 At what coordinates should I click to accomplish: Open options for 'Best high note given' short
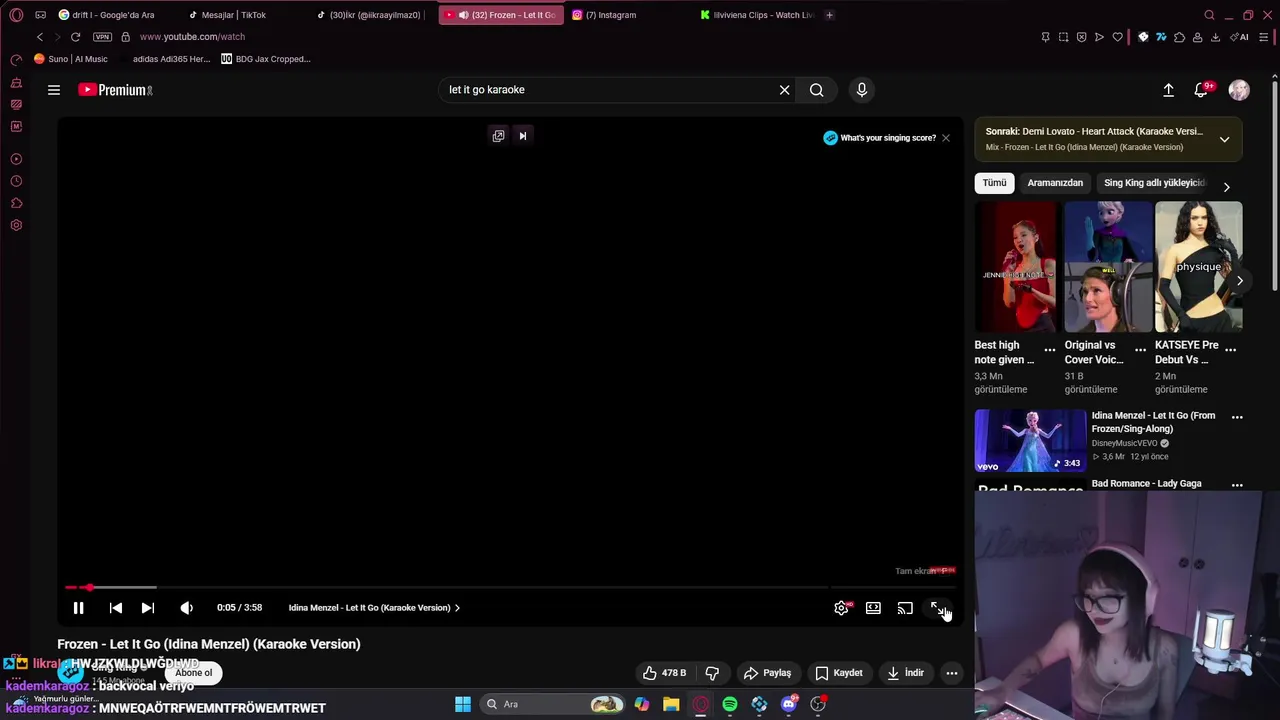[1050, 350]
